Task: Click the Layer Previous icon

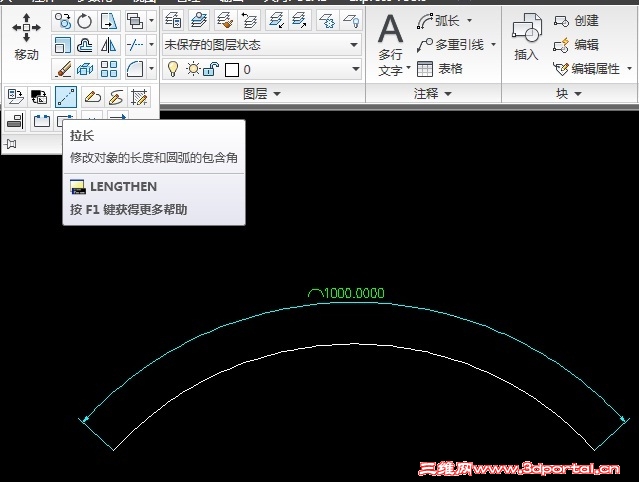Action: click(x=249, y=20)
